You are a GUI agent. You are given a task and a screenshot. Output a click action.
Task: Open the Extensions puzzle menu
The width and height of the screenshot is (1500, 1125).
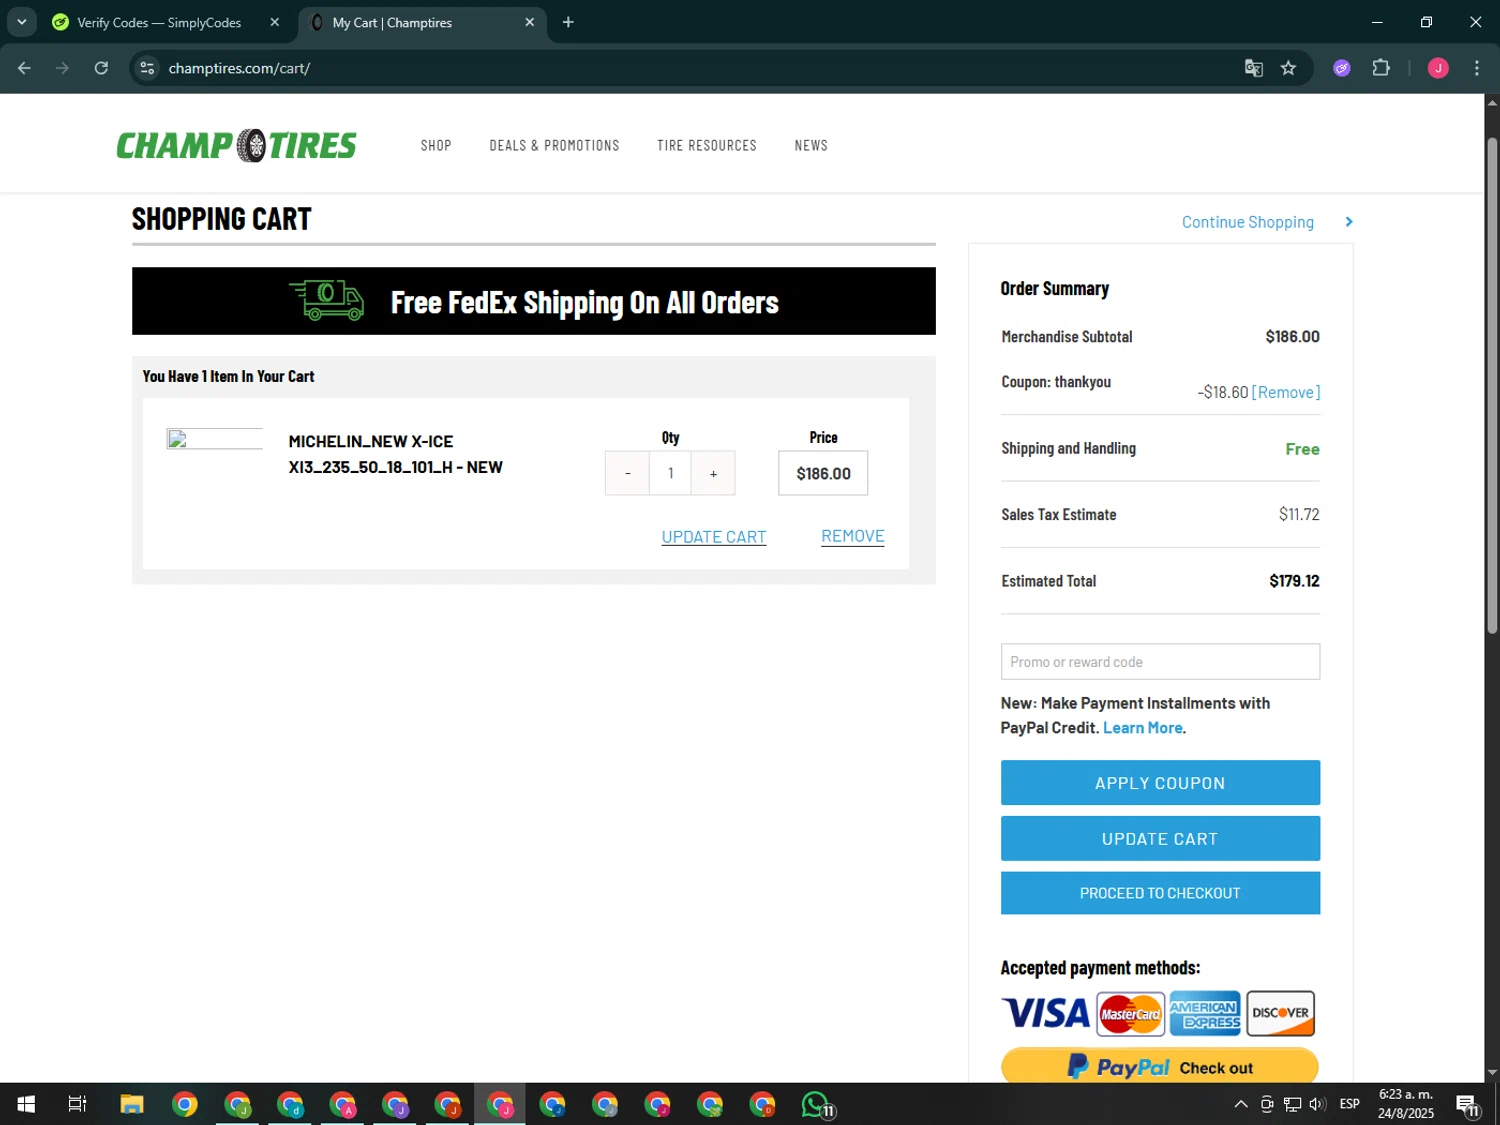(x=1381, y=68)
